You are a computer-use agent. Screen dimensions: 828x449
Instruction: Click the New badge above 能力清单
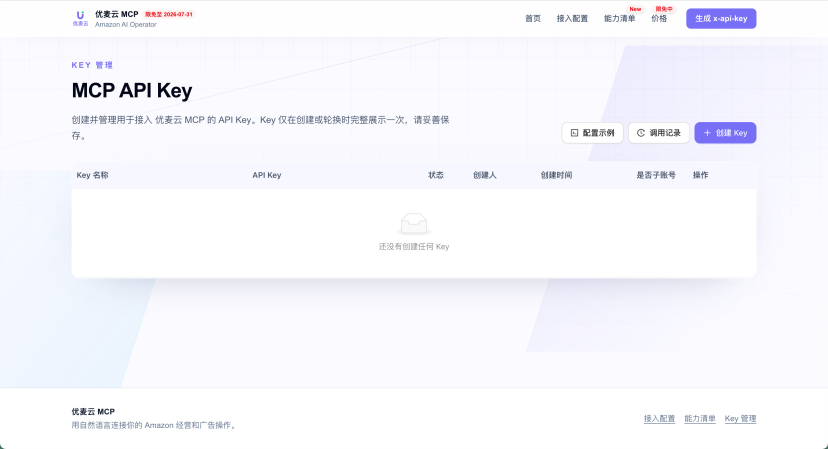coord(635,9)
